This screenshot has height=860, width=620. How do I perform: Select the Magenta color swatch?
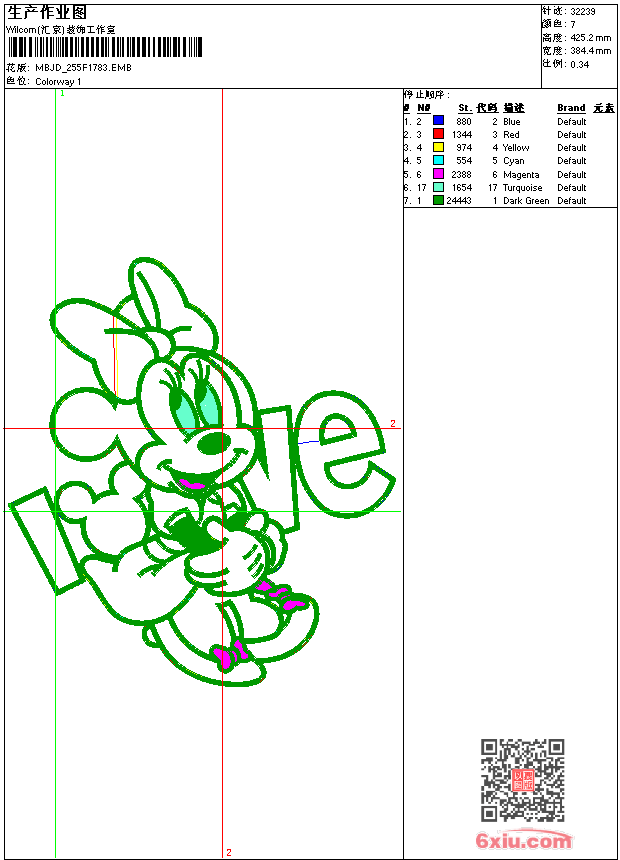[x=438, y=173]
